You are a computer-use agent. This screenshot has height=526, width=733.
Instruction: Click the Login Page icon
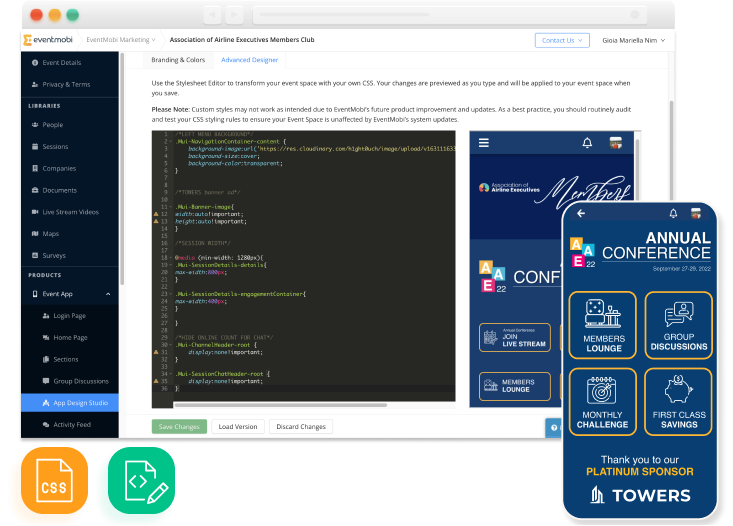46,316
